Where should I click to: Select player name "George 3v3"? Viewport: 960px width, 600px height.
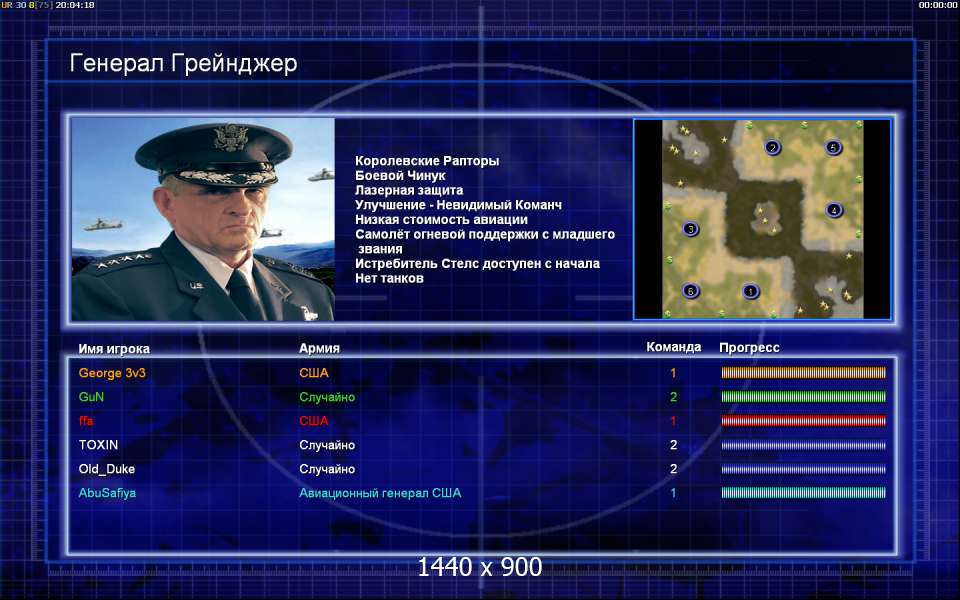[112, 373]
